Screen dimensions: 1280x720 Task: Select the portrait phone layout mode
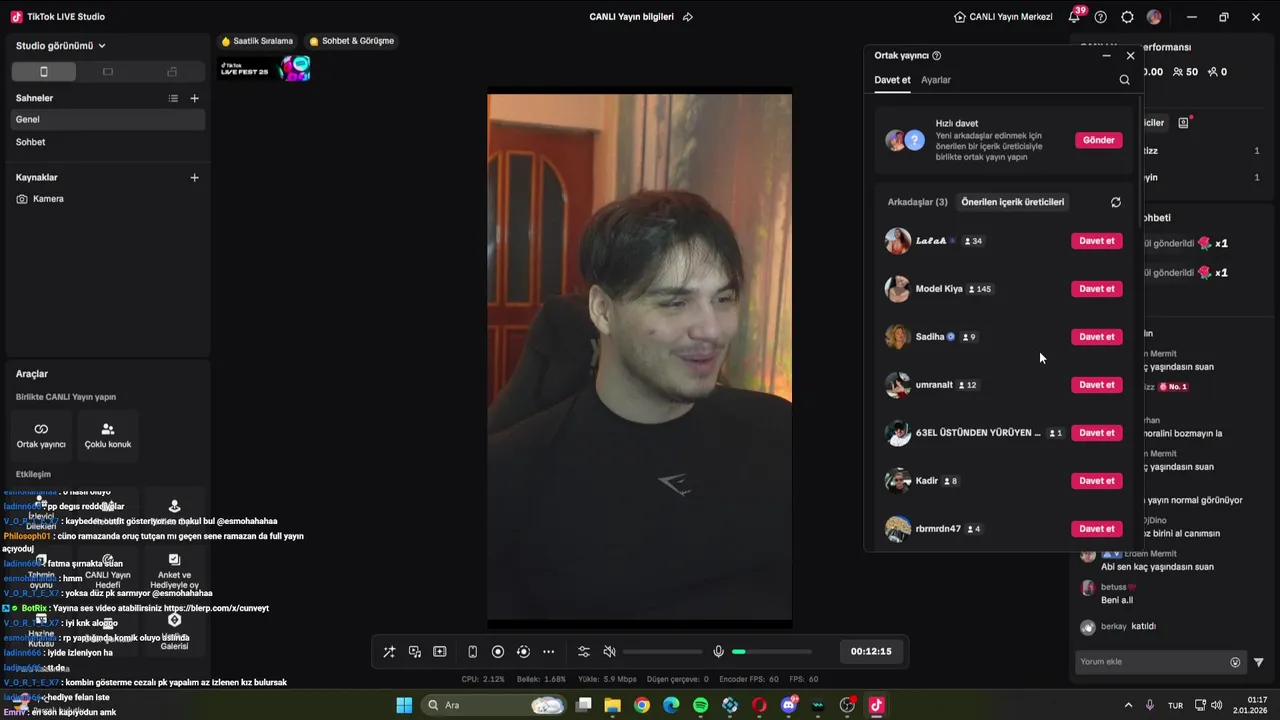[x=43, y=72]
